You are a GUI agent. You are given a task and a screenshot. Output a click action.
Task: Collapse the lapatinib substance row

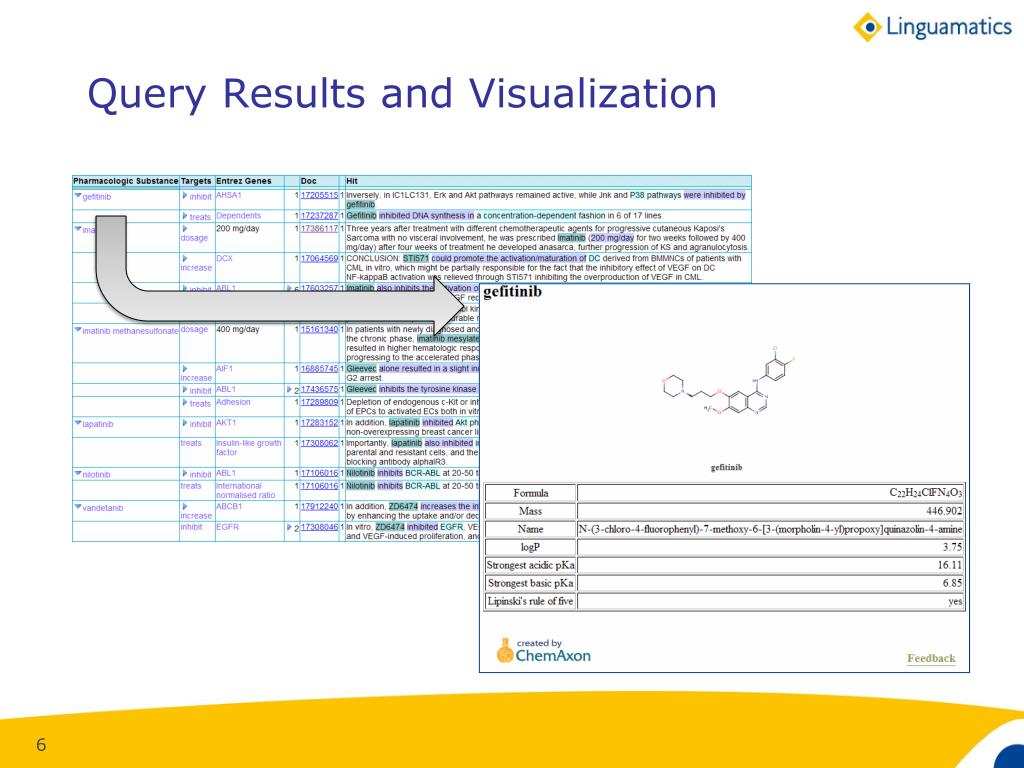[78, 423]
